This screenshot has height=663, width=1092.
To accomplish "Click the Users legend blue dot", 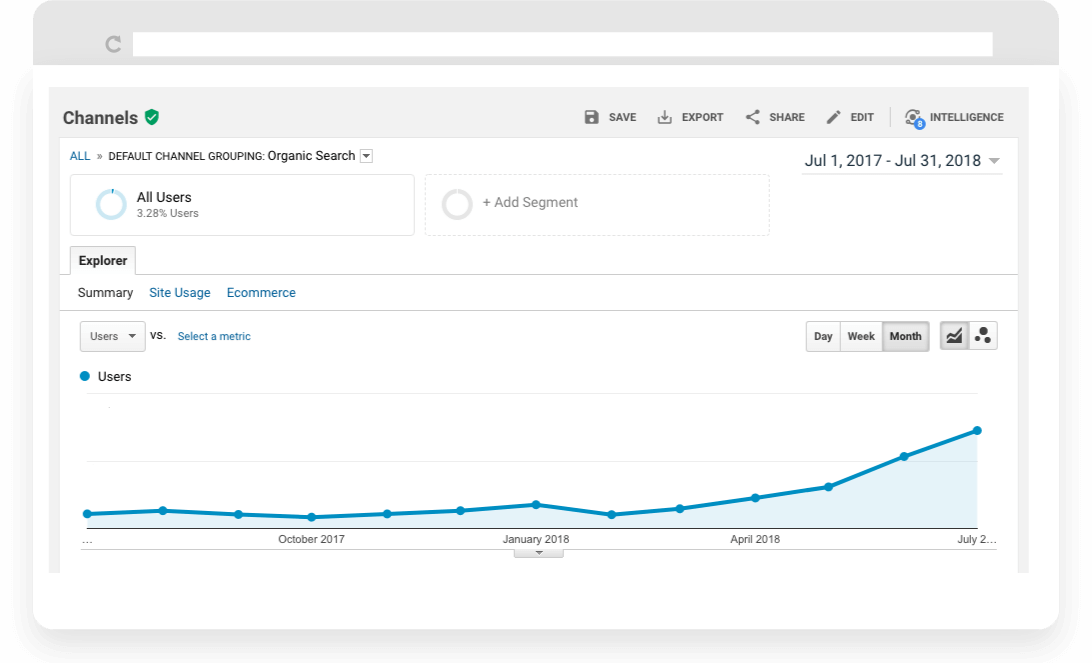I will coord(85,376).
